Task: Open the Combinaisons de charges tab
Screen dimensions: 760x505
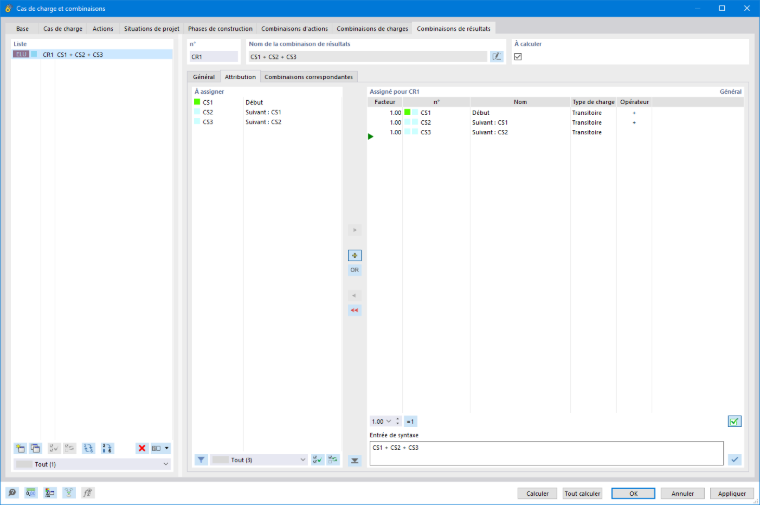Action: [x=372, y=29]
